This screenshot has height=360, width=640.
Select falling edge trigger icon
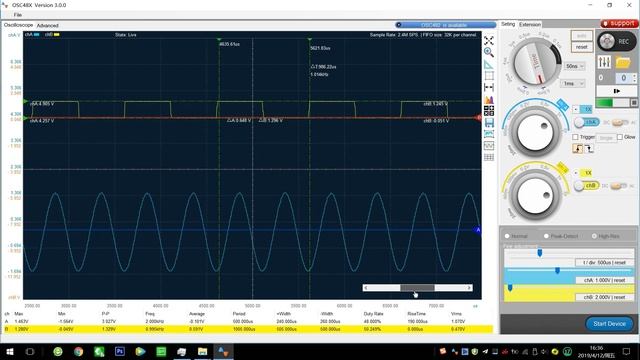coord(589,149)
